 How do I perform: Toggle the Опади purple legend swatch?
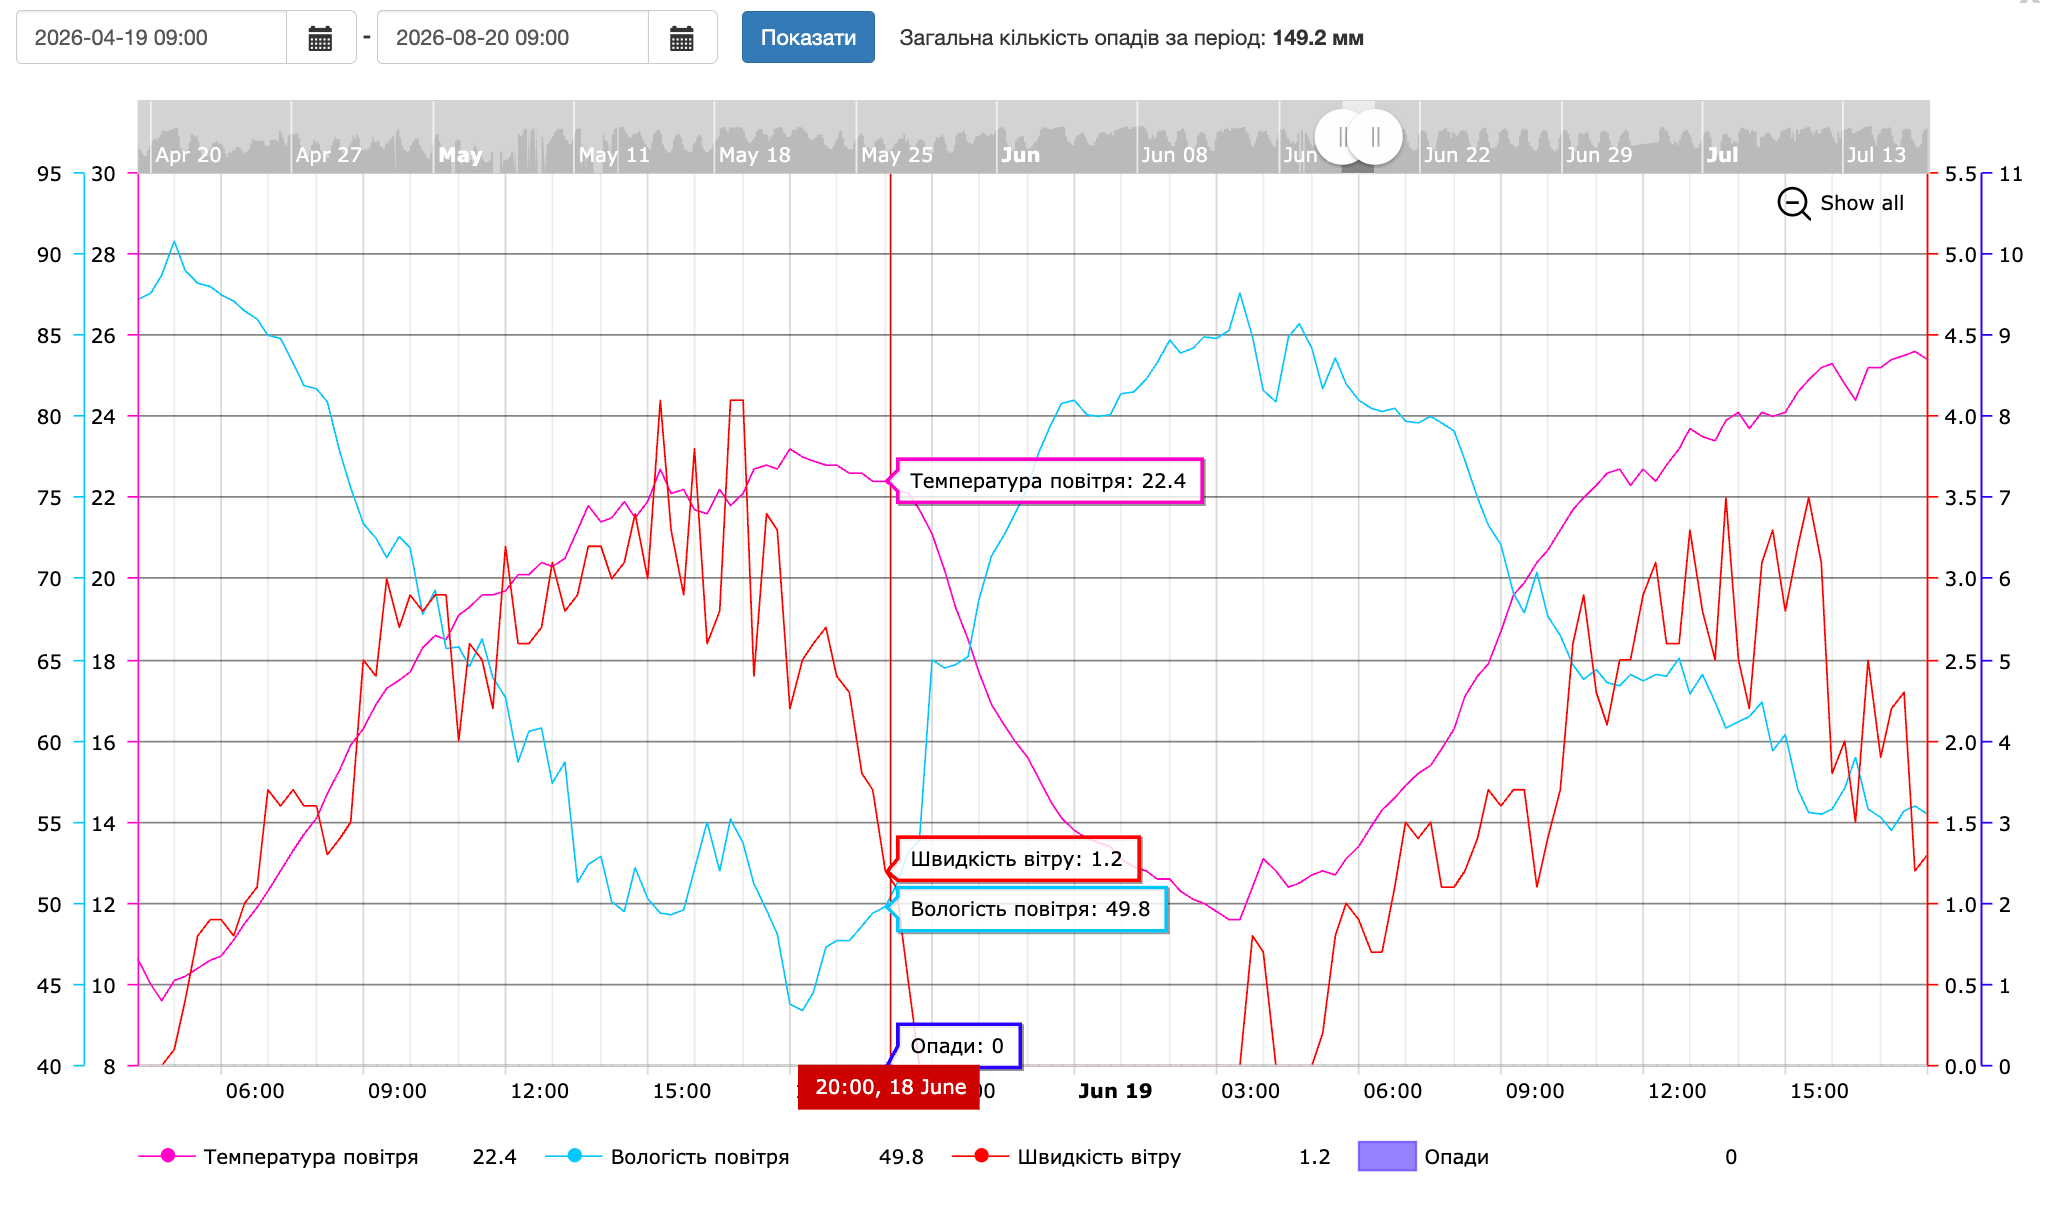coord(1387,1156)
